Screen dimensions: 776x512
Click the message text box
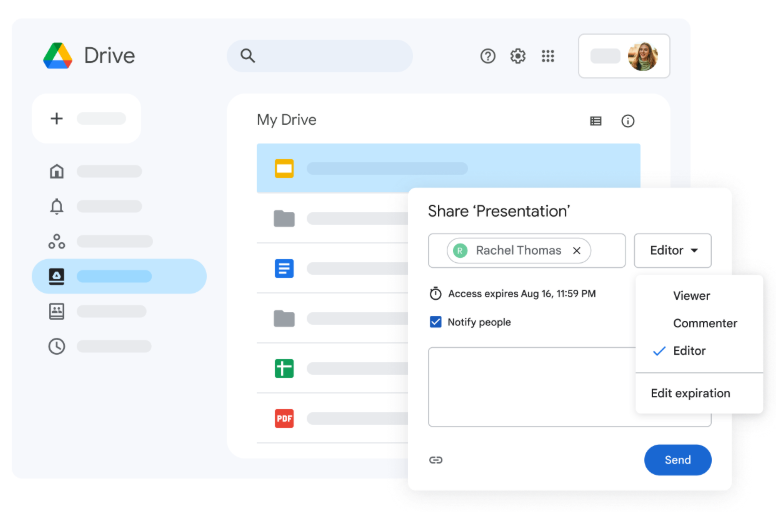pyautogui.click(x=532, y=387)
